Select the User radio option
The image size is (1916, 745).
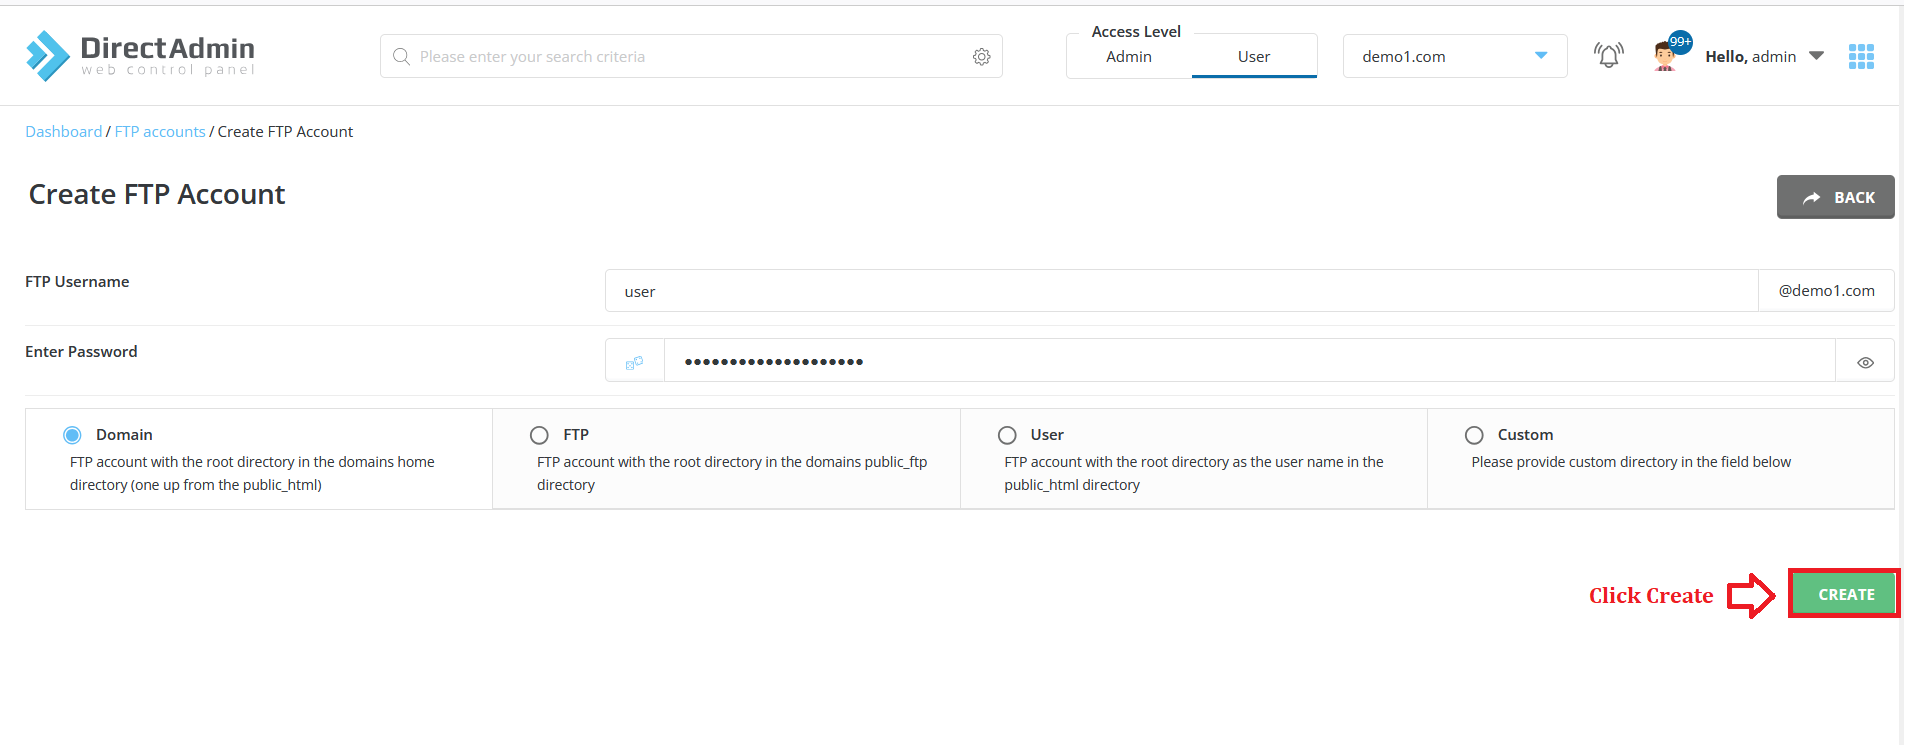tap(1007, 435)
